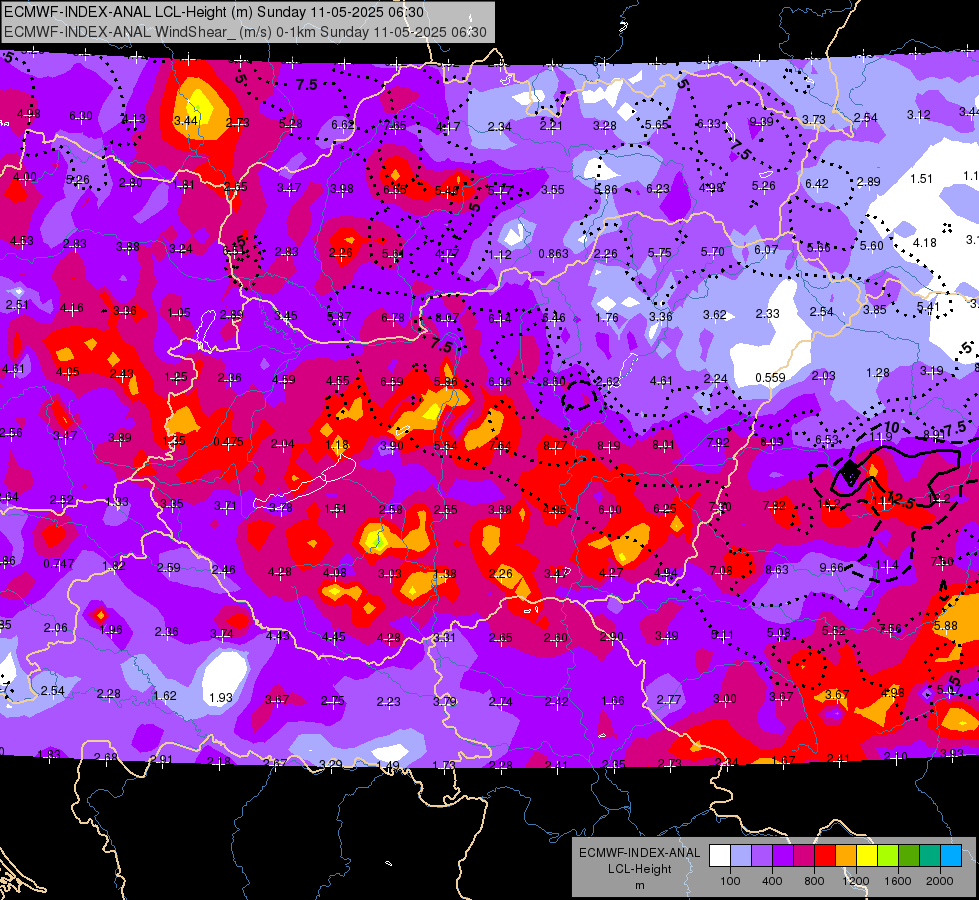Click the LCL-Height label in legend

point(639,869)
